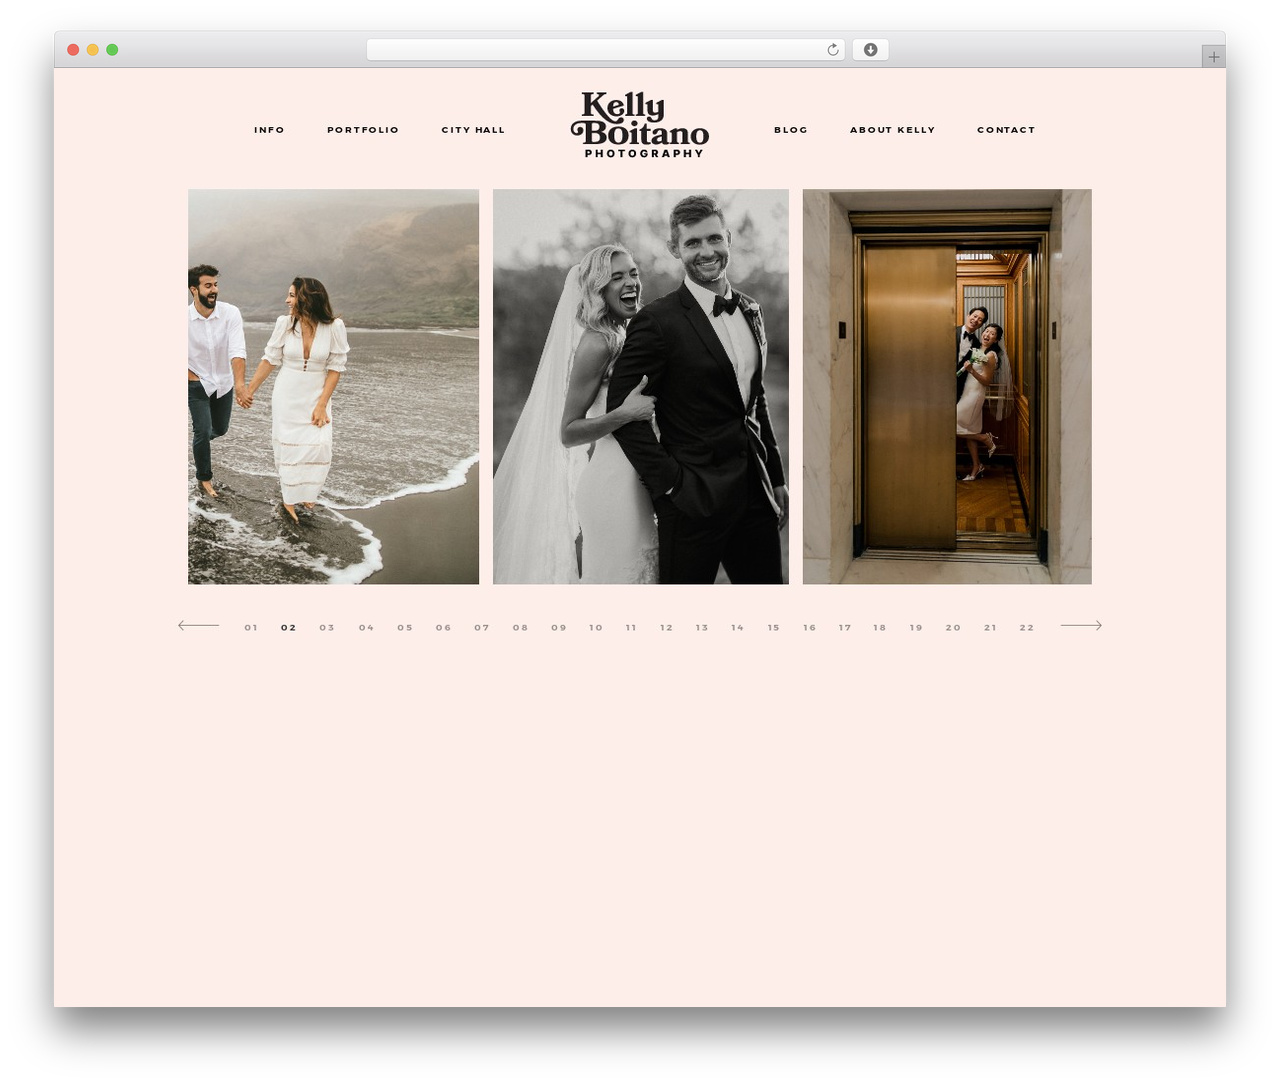Viewport: 1280px width, 1084px height.
Task: Jump to slide 18
Action: click(880, 628)
